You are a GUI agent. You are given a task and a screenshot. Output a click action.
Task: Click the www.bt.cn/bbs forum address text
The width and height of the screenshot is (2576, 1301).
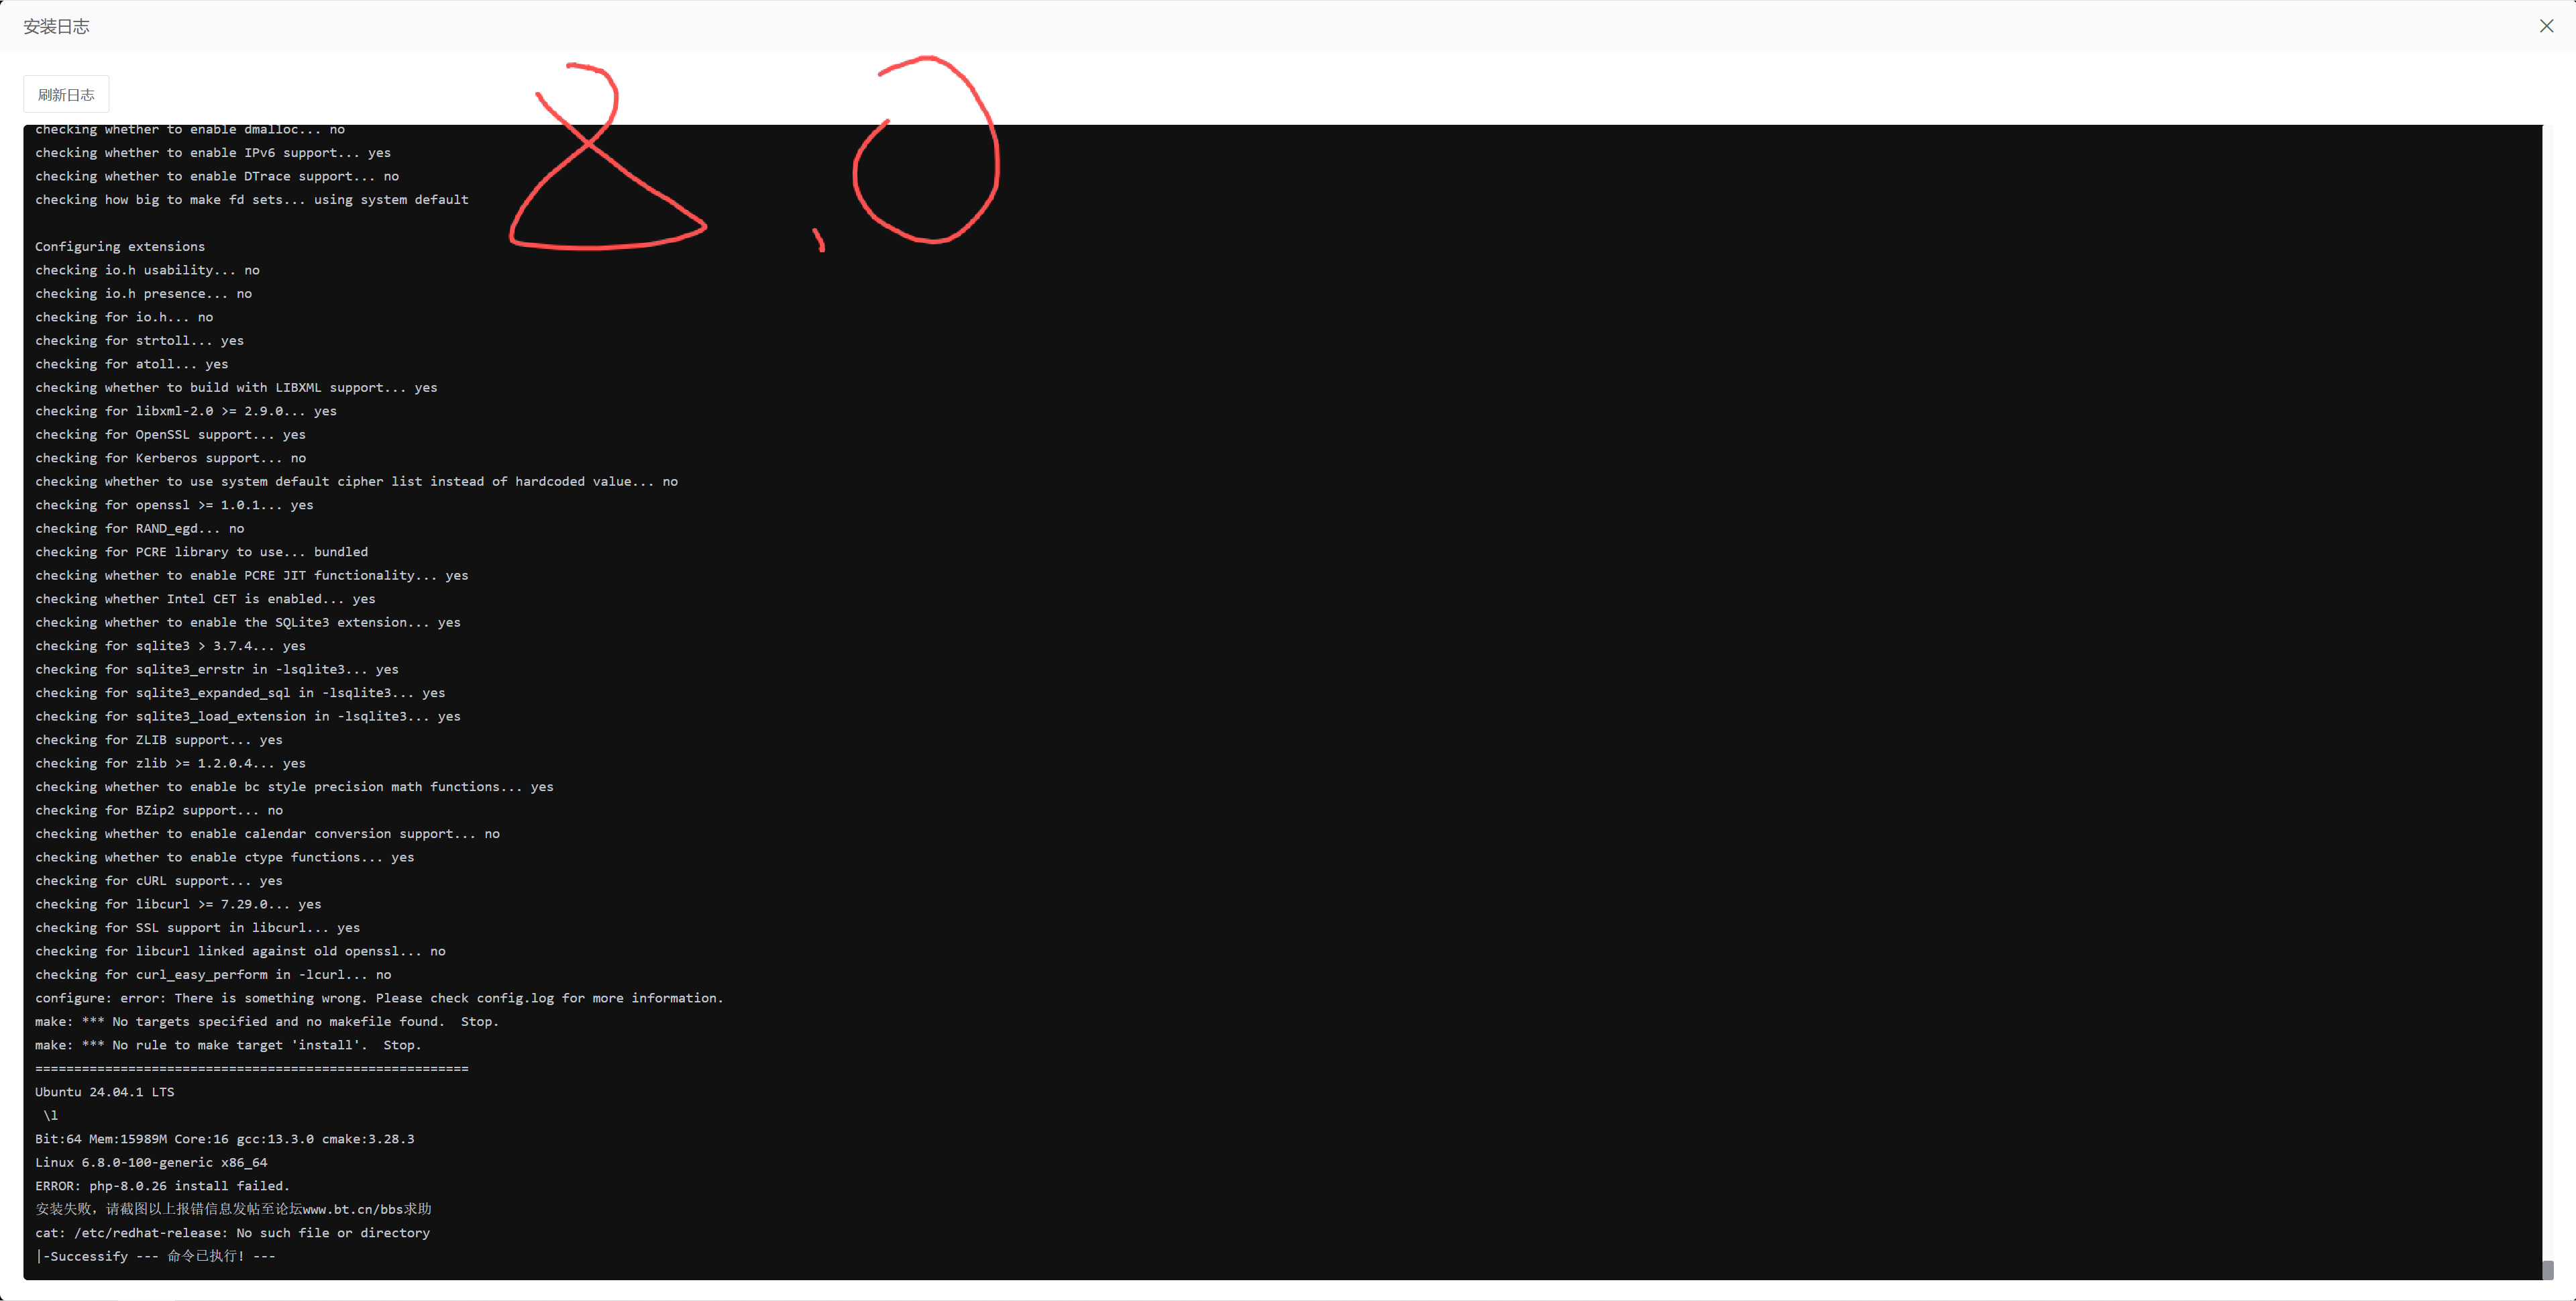(354, 1209)
